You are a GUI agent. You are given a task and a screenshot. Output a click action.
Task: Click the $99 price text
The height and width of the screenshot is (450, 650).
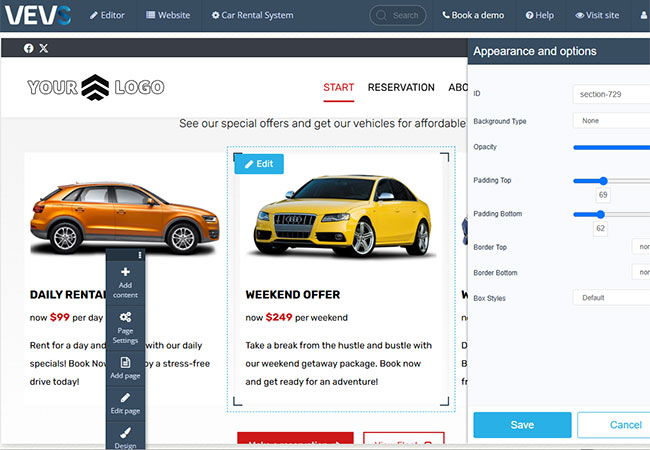[x=60, y=317]
